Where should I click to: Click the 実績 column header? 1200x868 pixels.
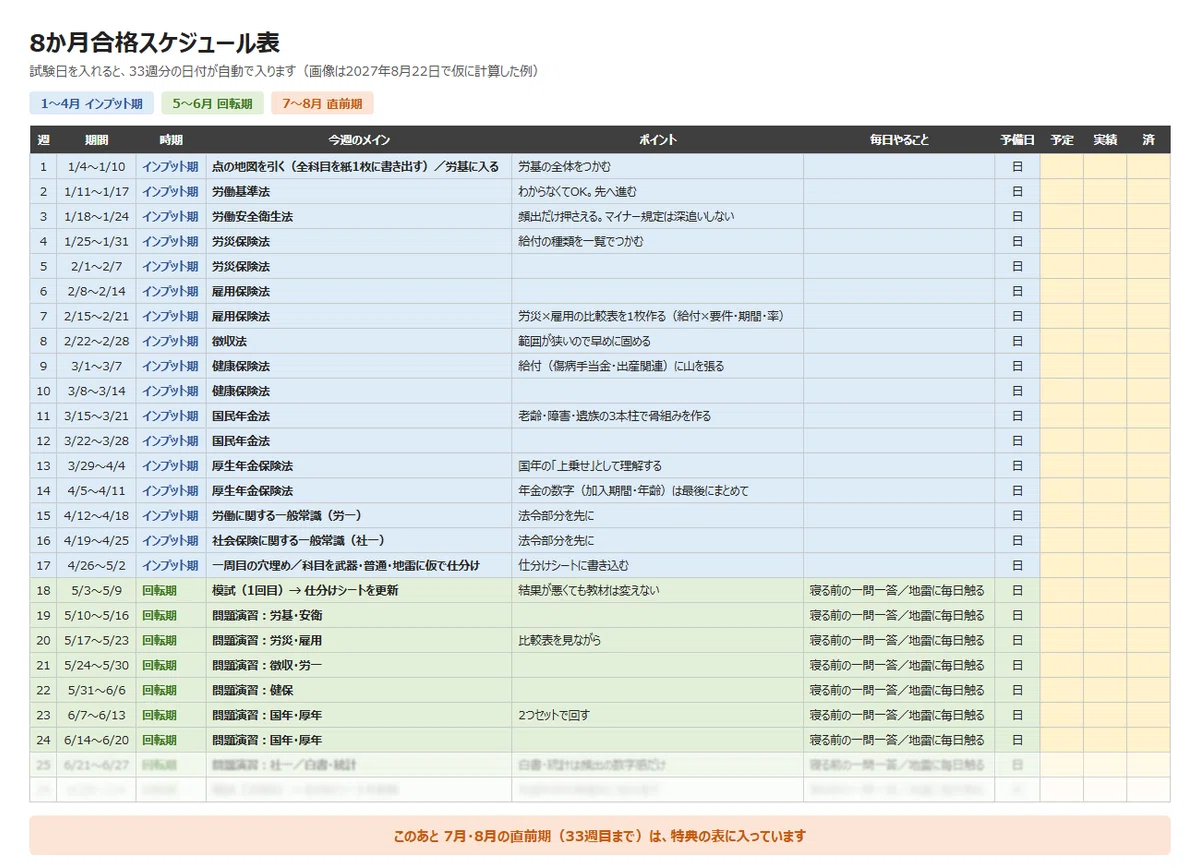(1105, 140)
